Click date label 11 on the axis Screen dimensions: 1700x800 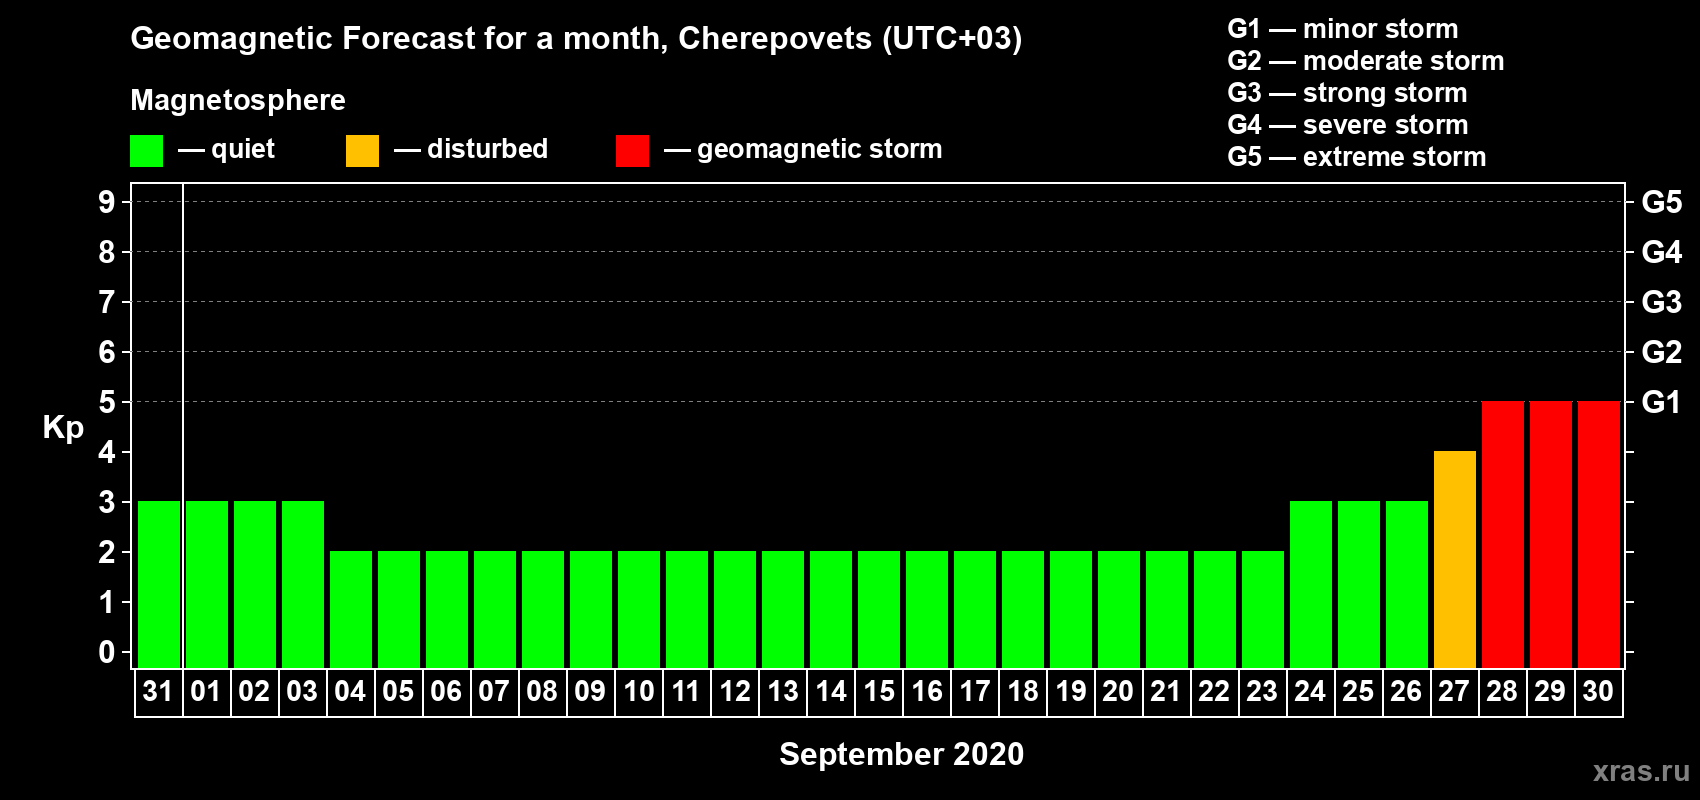pos(686,691)
